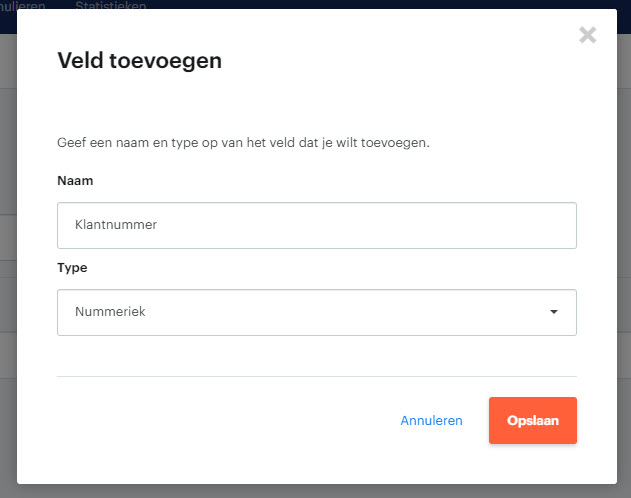Click the instruction text about naam en type
The image size is (631, 498).
[x=243, y=142]
